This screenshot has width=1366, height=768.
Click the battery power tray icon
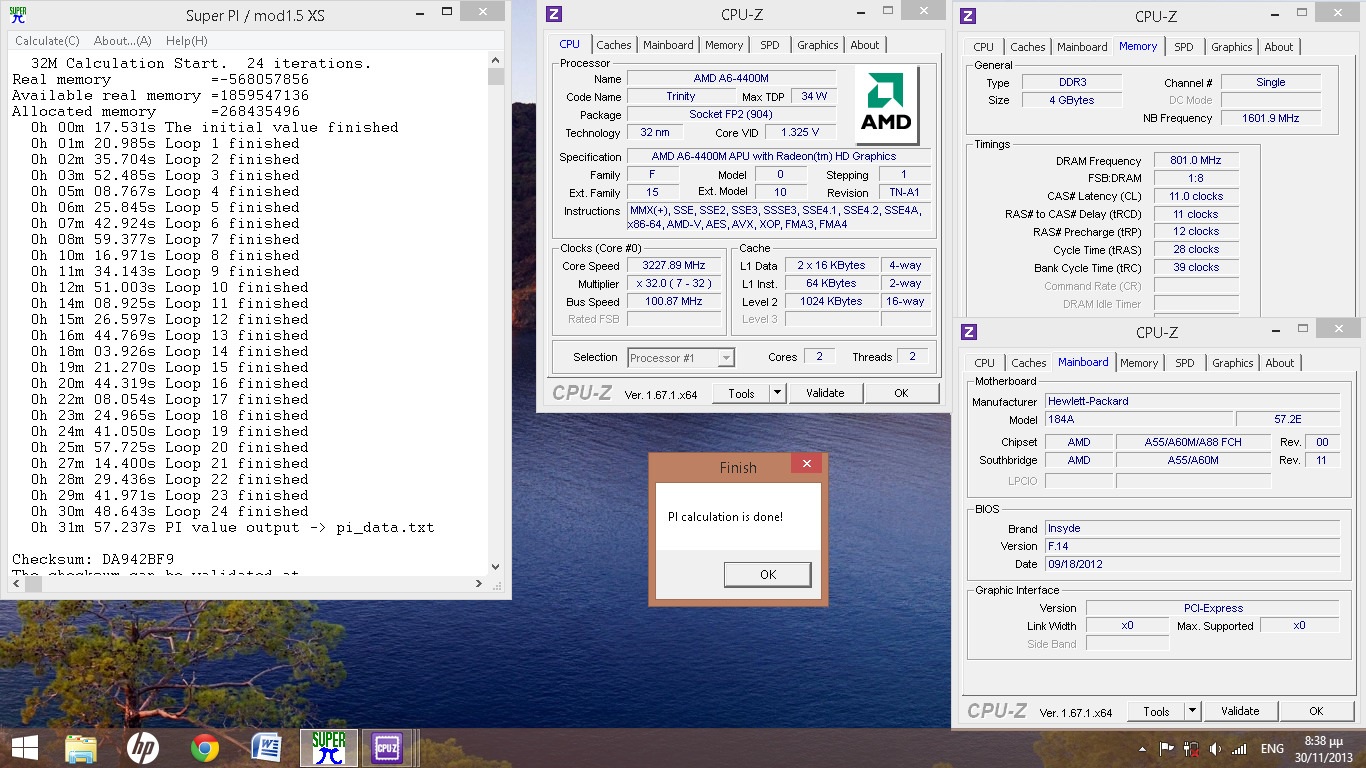(1191, 748)
